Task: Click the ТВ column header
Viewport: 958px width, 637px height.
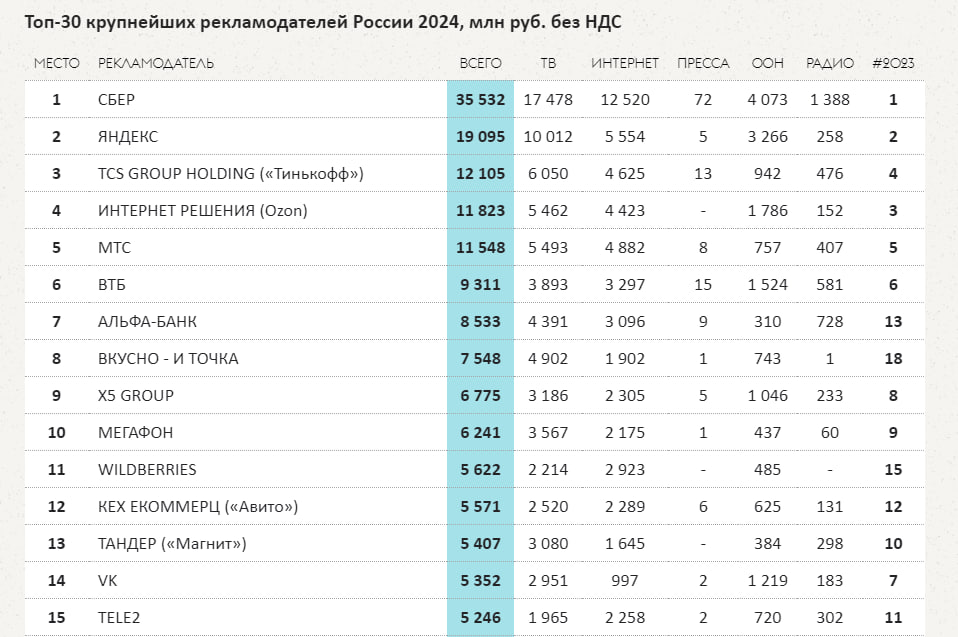Action: click(x=547, y=63)
